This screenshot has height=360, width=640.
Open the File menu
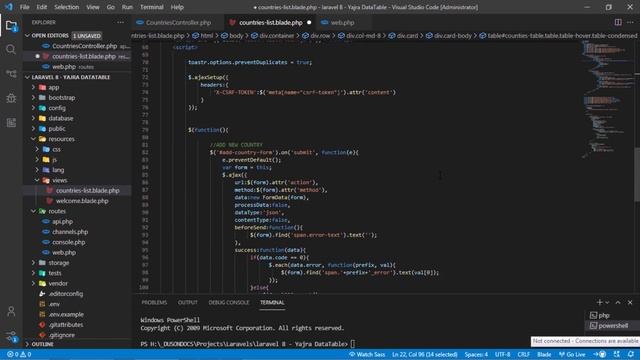click(24, 7)
